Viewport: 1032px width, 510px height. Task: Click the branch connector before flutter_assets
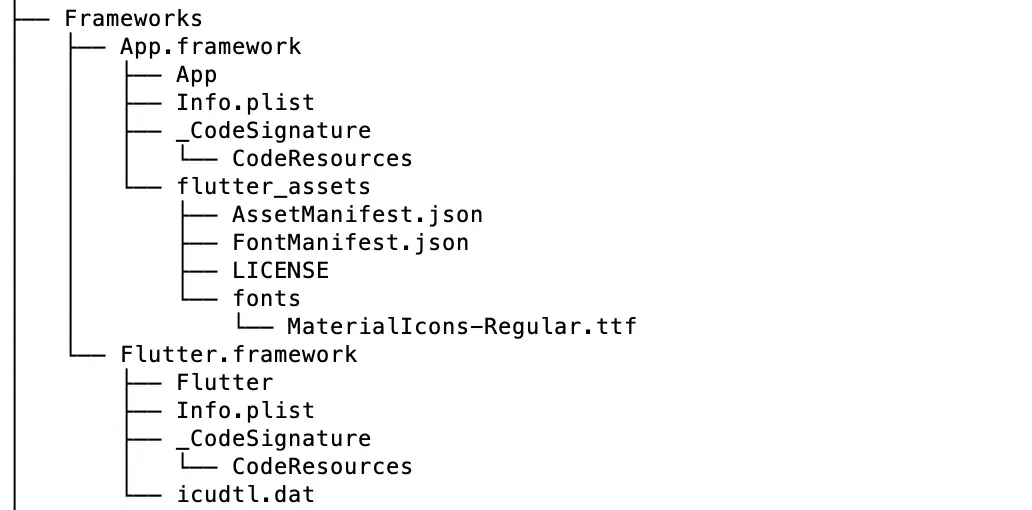pos(143,186)
